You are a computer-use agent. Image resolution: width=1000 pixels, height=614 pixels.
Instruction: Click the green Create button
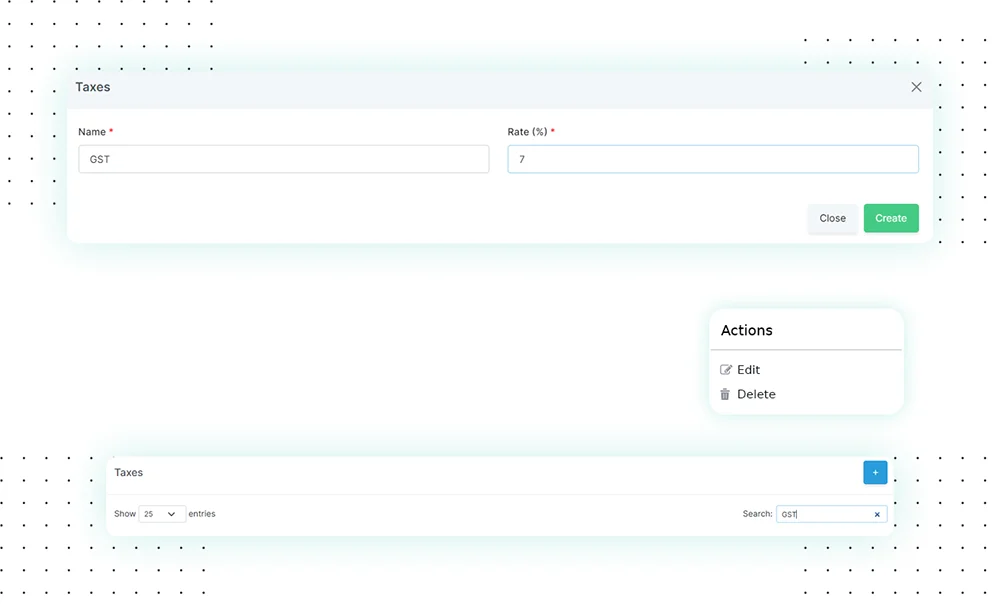[890, 218]
